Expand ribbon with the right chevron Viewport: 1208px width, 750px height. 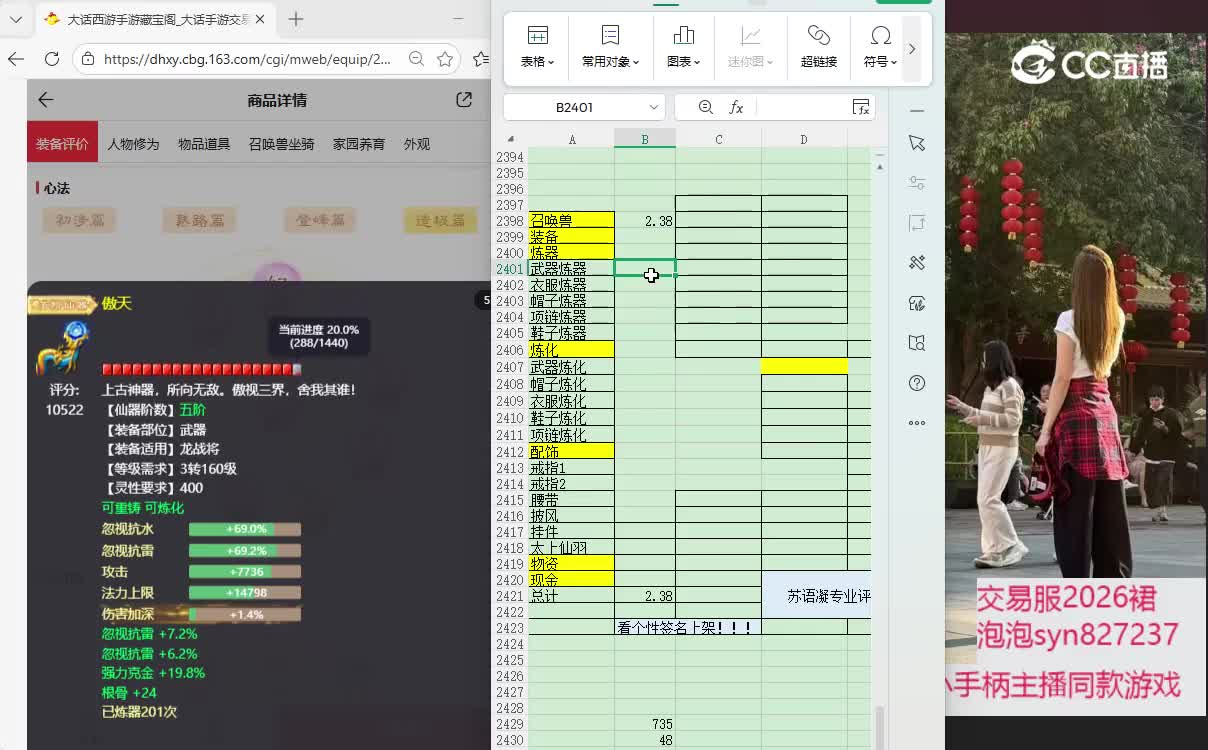(x=911, y=49)
